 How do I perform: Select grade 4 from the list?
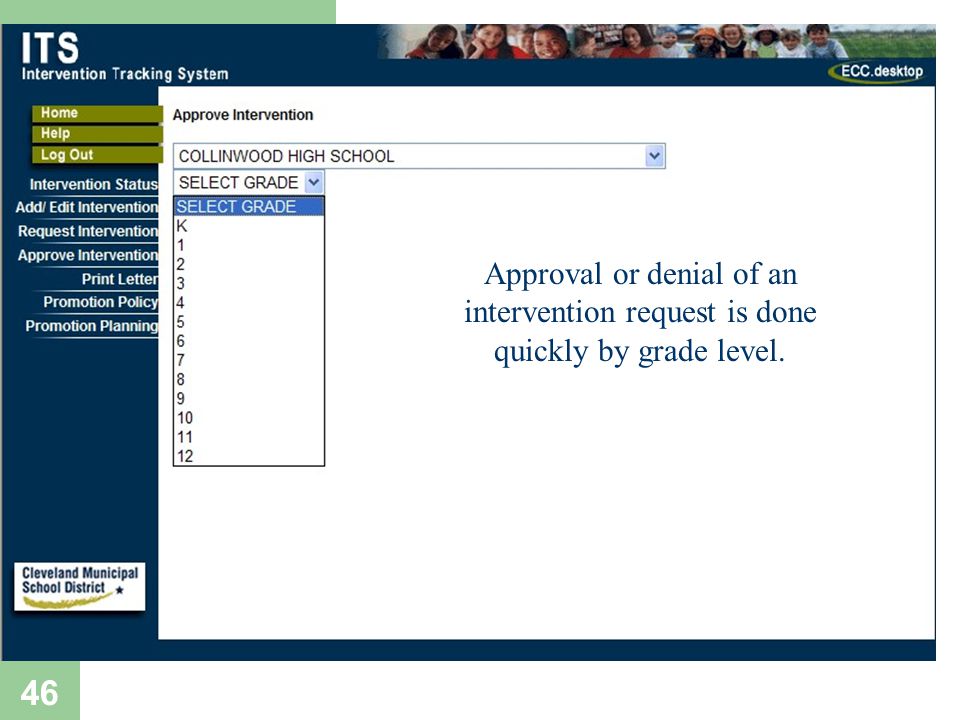(x=249, y=303)
